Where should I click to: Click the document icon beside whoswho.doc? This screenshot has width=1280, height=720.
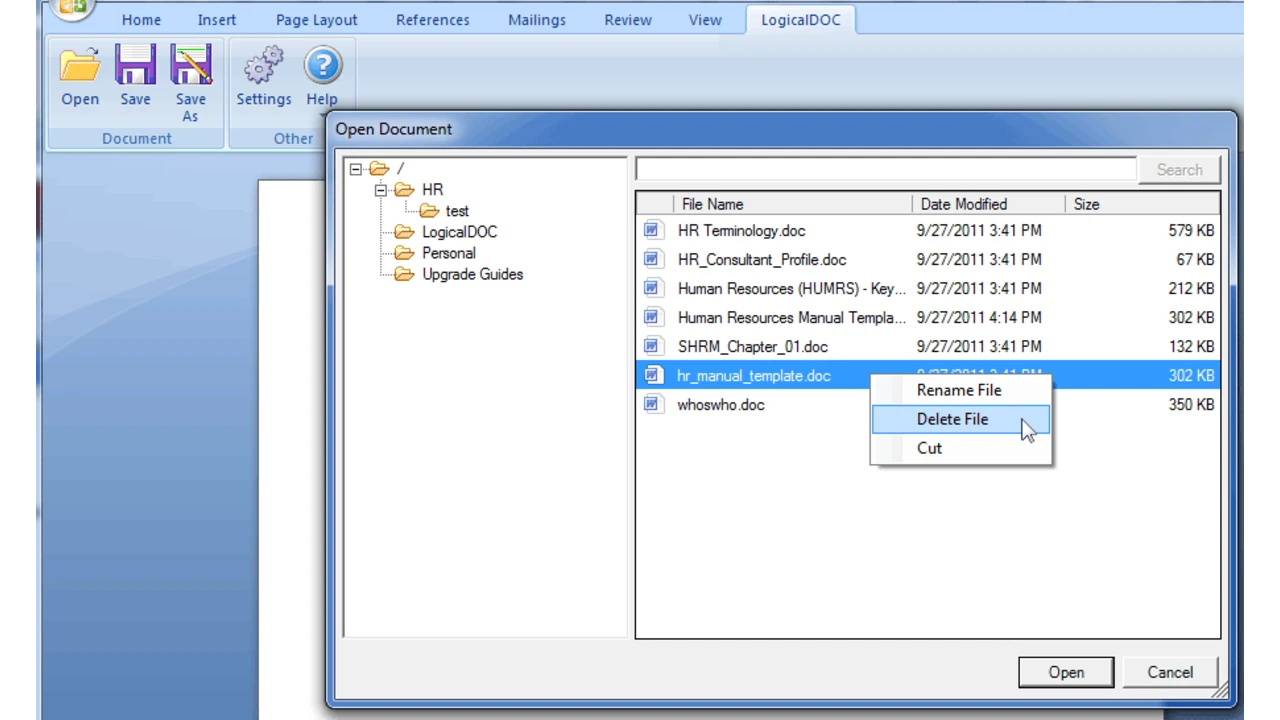(x=652, y=404)
